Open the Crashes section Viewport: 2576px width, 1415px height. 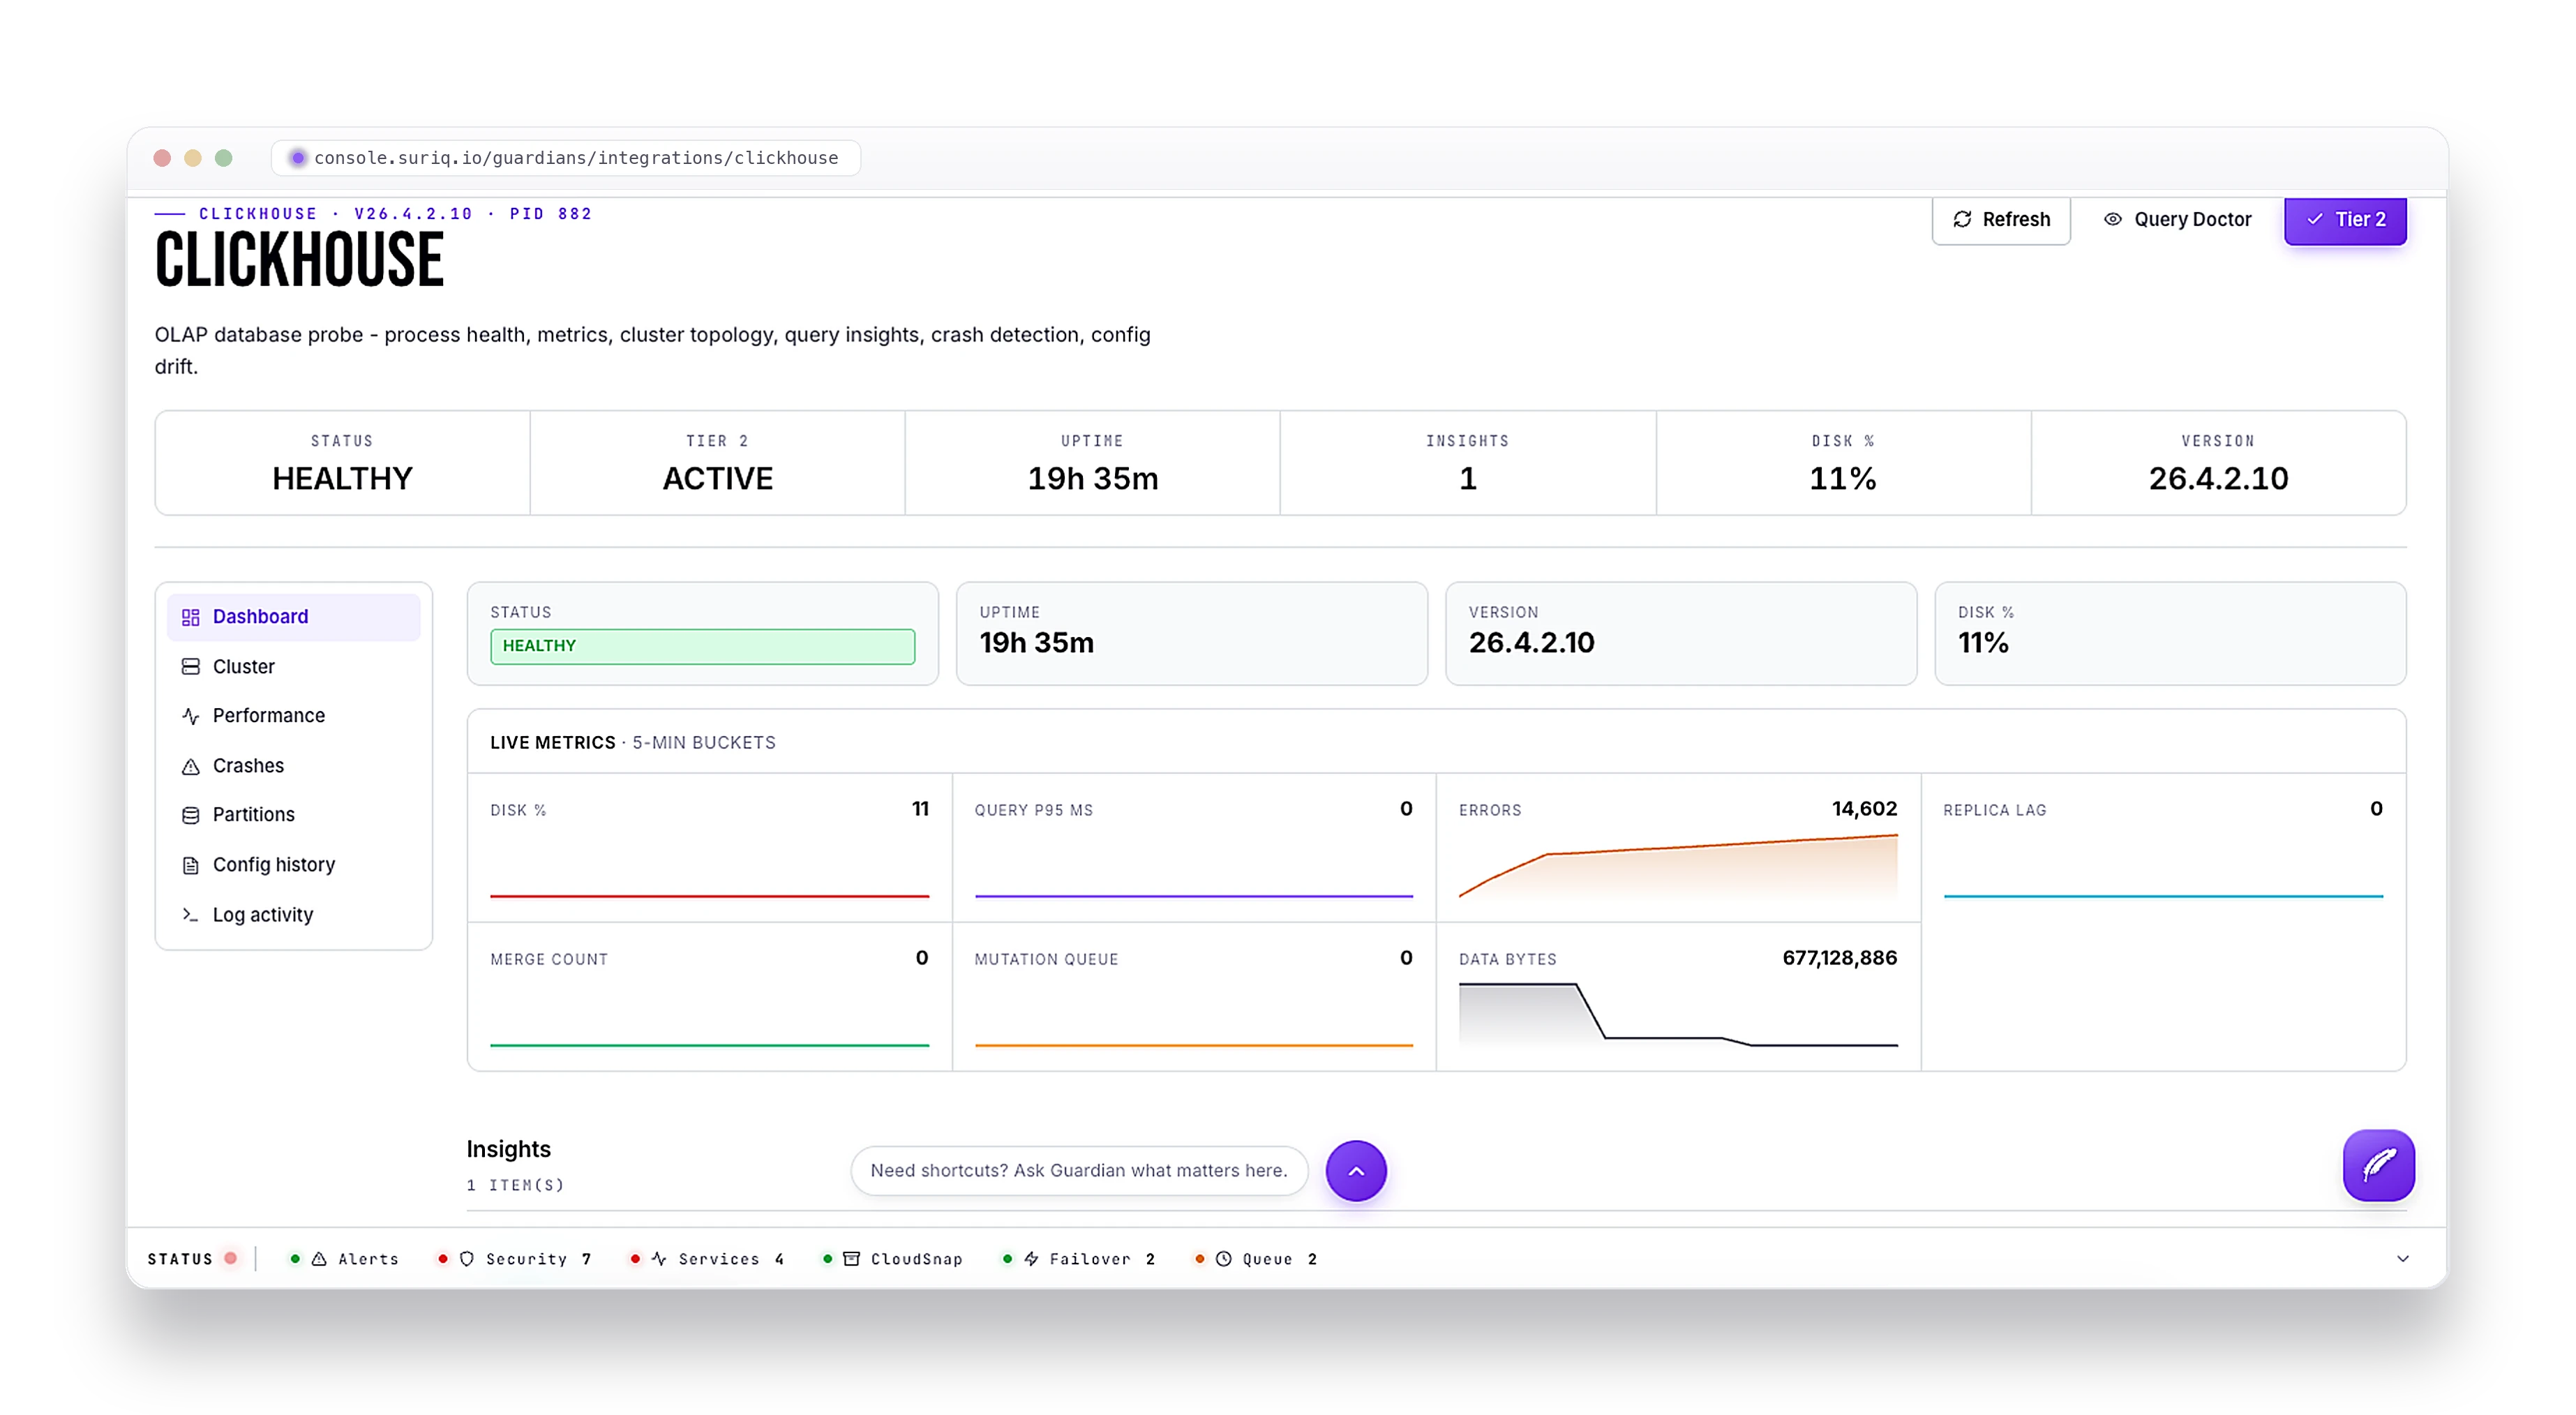[x=293, y=766]
